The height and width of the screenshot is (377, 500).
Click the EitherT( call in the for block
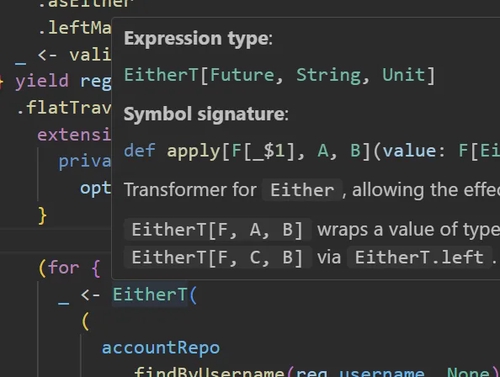pos(155,295)
